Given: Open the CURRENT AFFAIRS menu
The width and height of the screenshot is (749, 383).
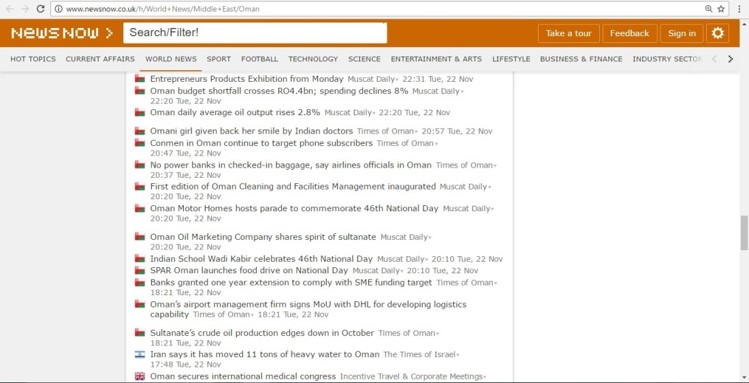Looking at the screenshot, I should click(100, 59).
